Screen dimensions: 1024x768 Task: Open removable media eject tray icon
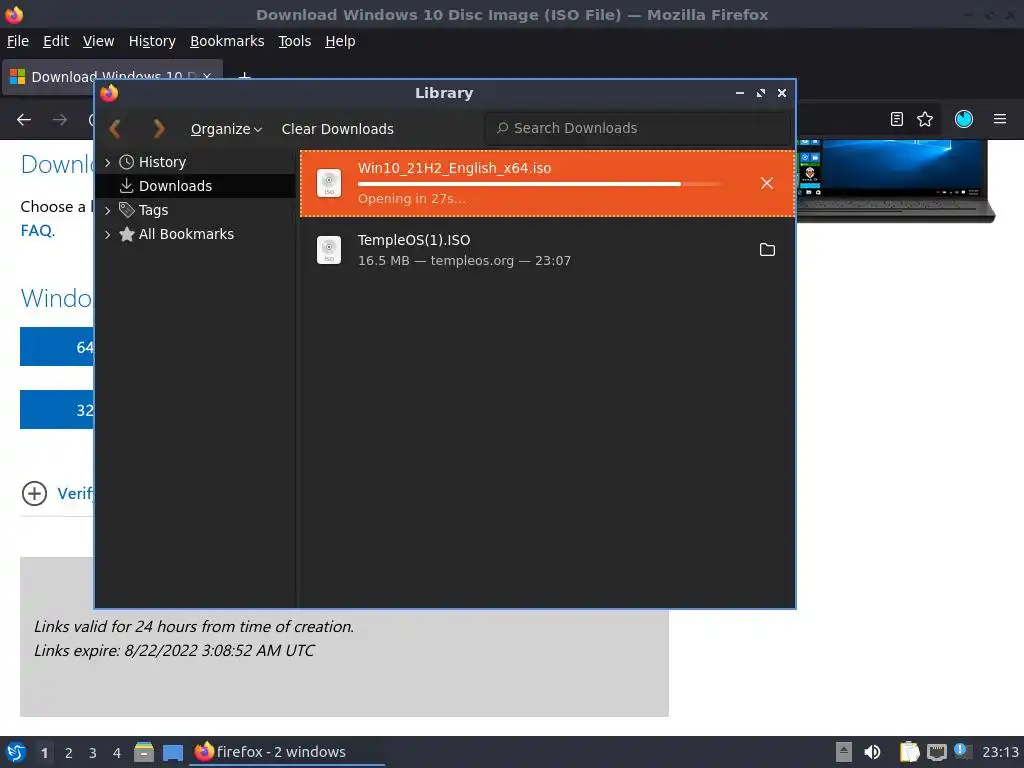844,752
